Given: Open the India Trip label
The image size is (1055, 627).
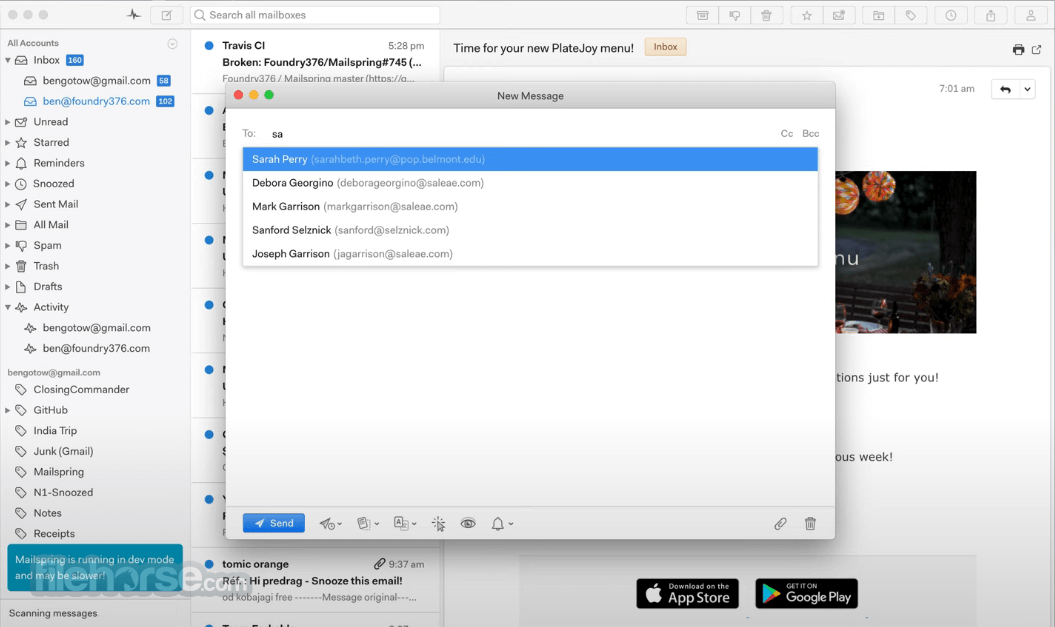Looking at the screenshot, I should click(x=55, y=431).
